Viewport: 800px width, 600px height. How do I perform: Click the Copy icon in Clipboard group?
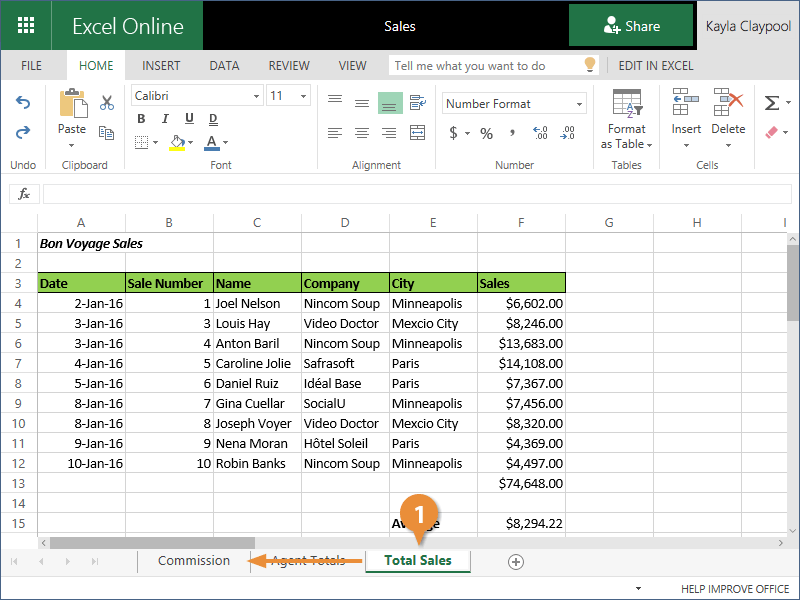[x=107, y=131]
